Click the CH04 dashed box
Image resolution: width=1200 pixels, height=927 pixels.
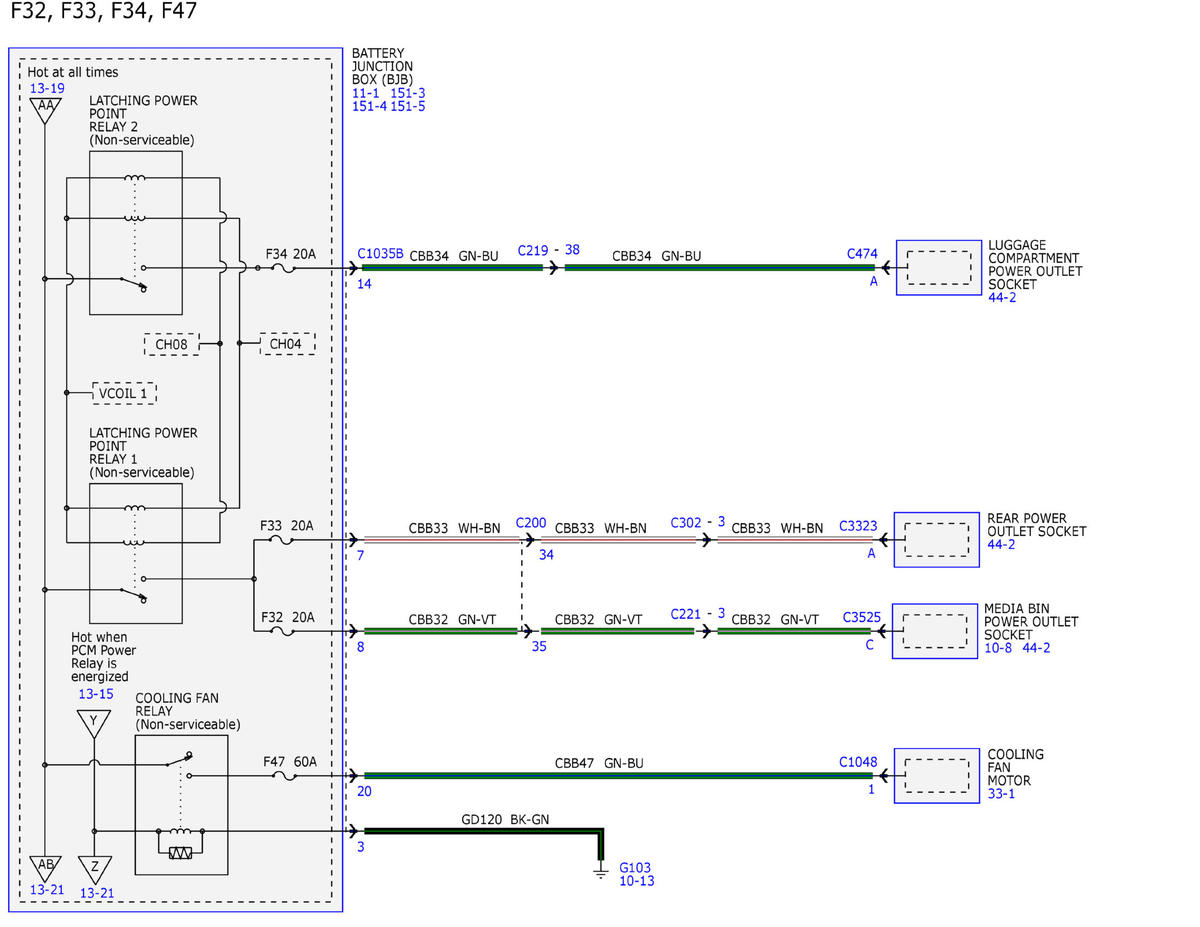[x=287, y=344]
